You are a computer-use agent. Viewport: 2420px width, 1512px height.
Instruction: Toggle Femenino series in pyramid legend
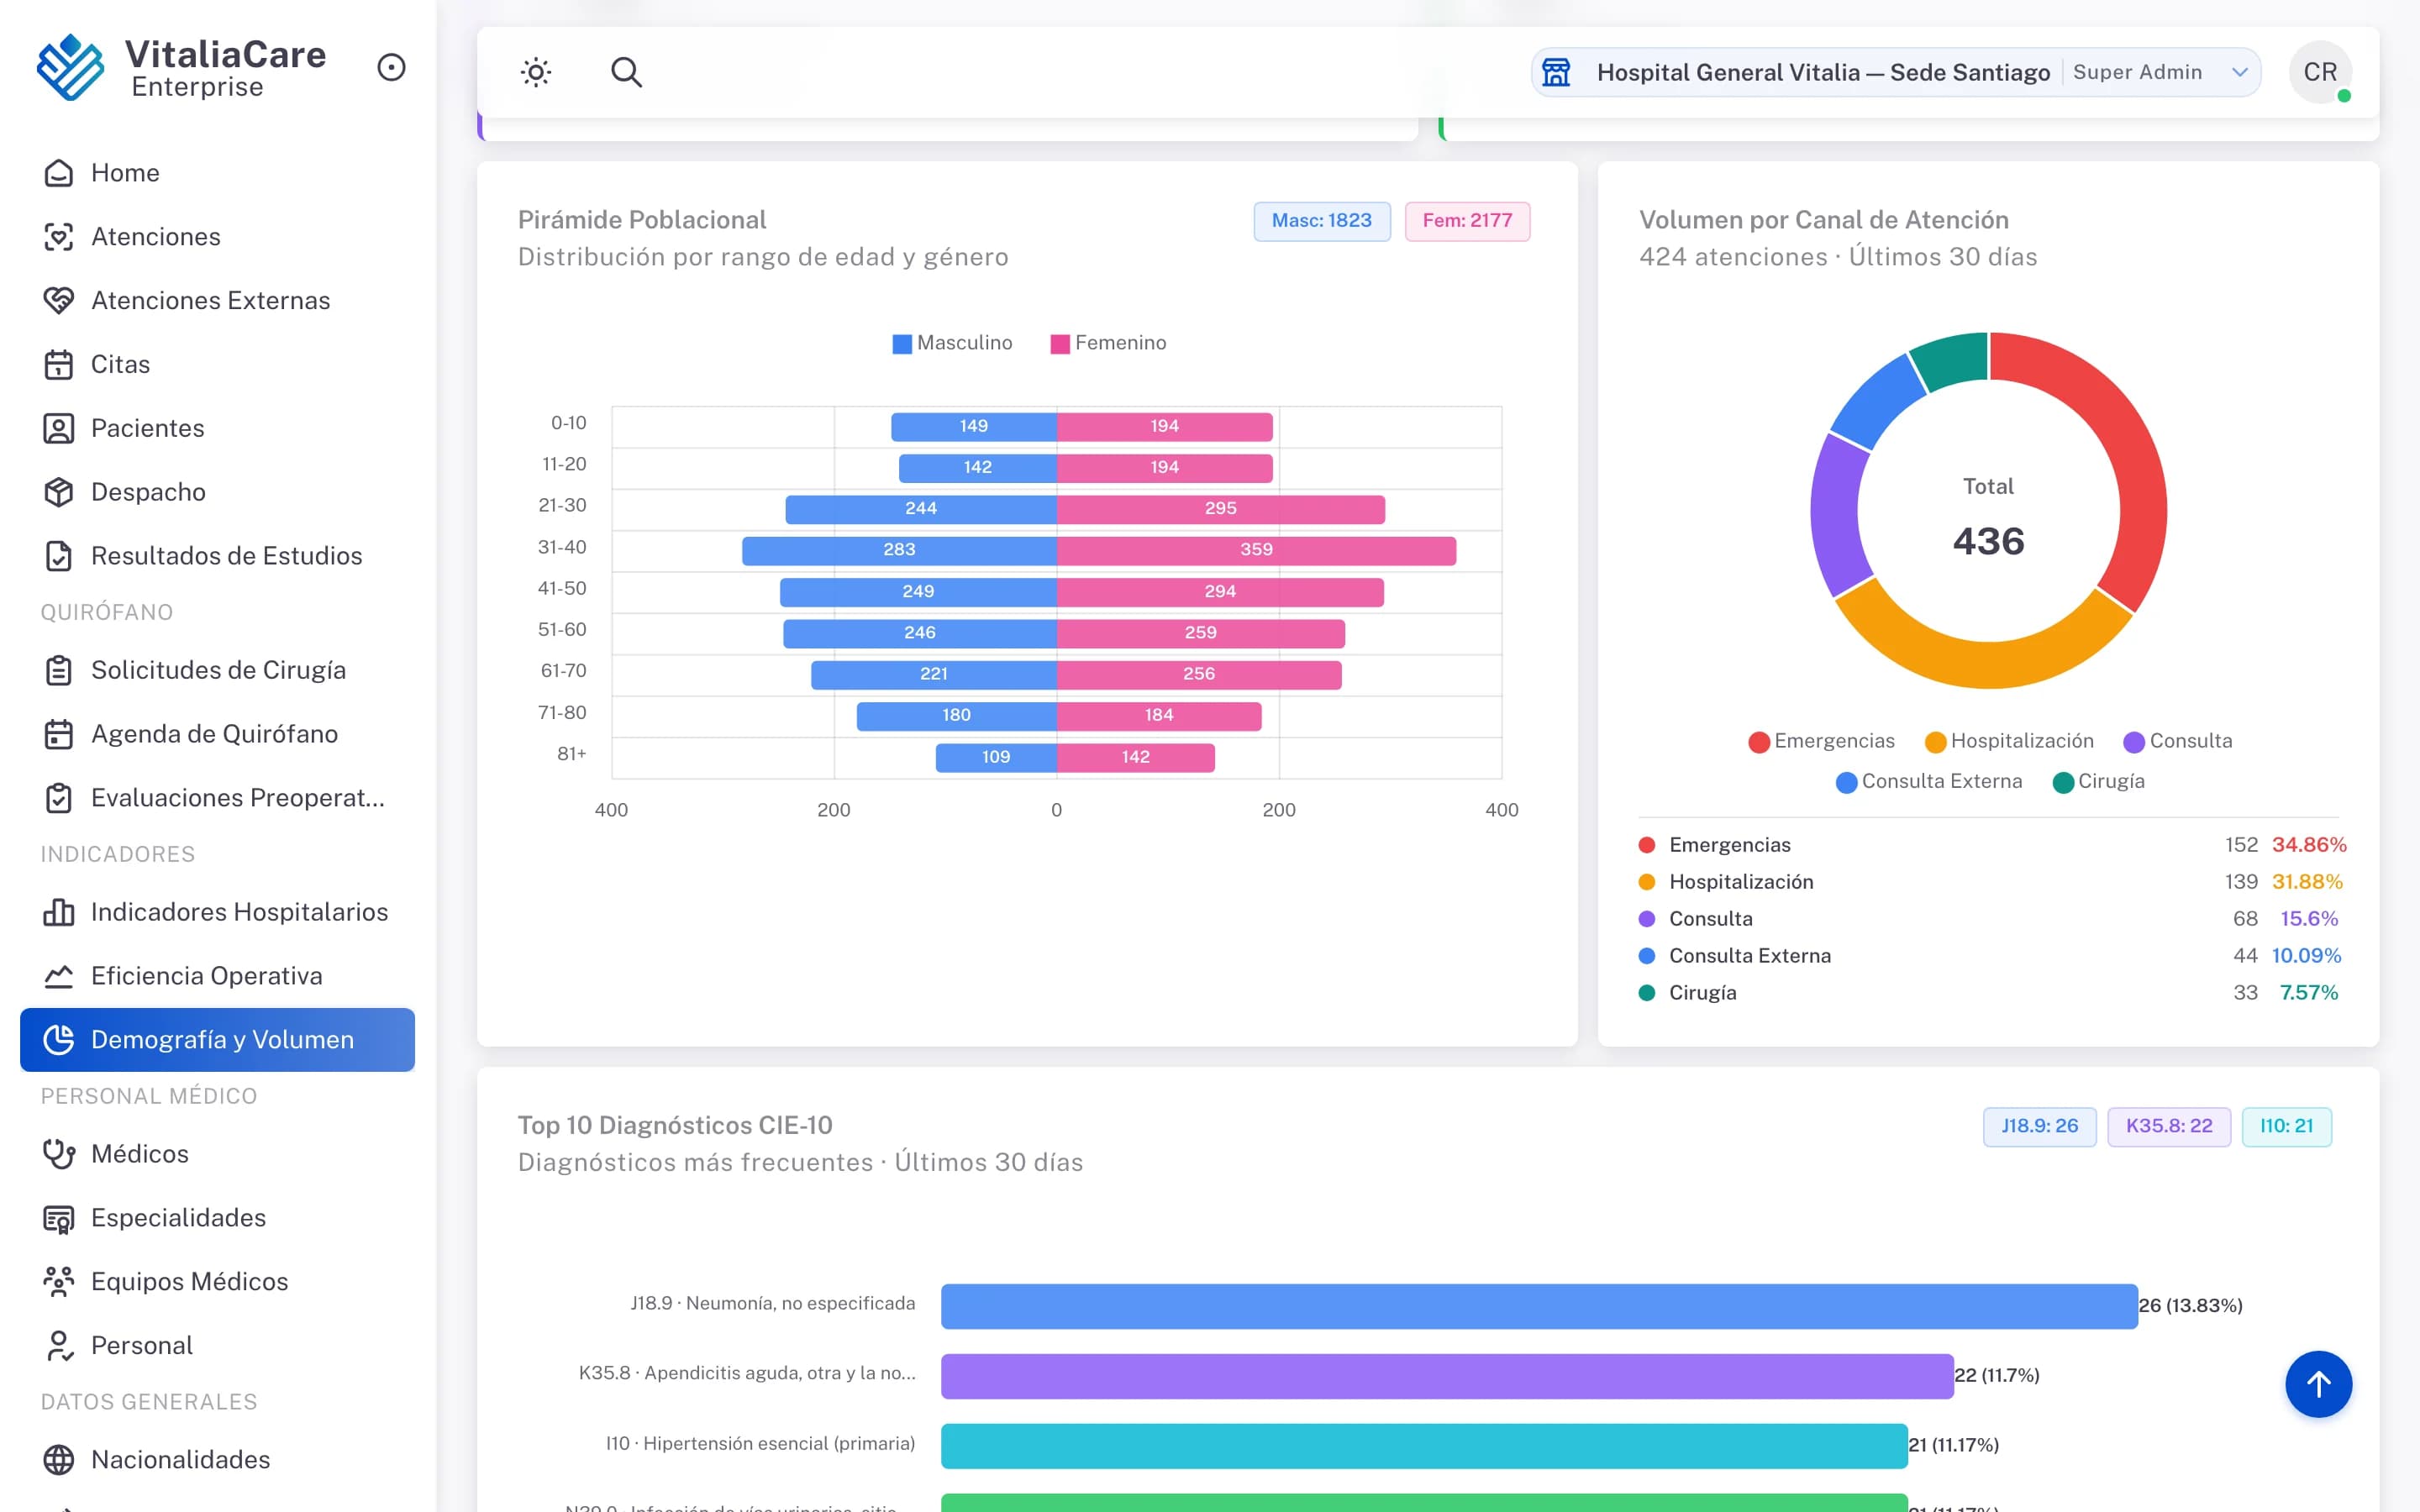(x=1108, y=343)
